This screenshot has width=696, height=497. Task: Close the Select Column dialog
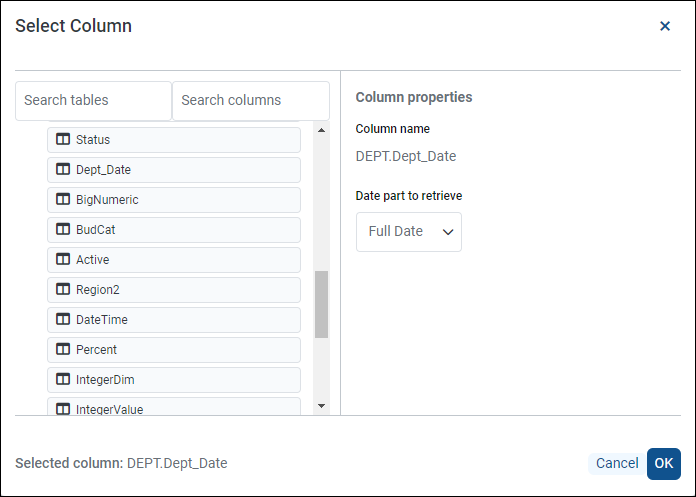tap(665, 26)
